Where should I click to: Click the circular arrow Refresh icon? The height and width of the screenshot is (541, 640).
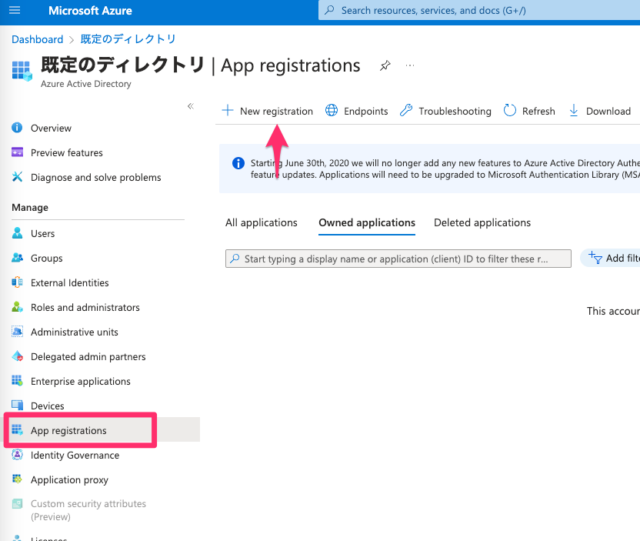[510, 110]
